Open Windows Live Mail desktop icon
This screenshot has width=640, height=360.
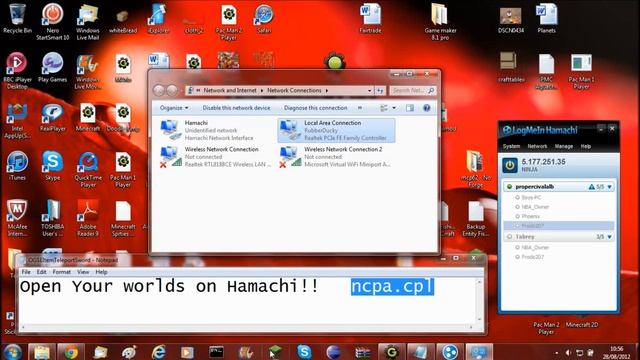point(88,21)
